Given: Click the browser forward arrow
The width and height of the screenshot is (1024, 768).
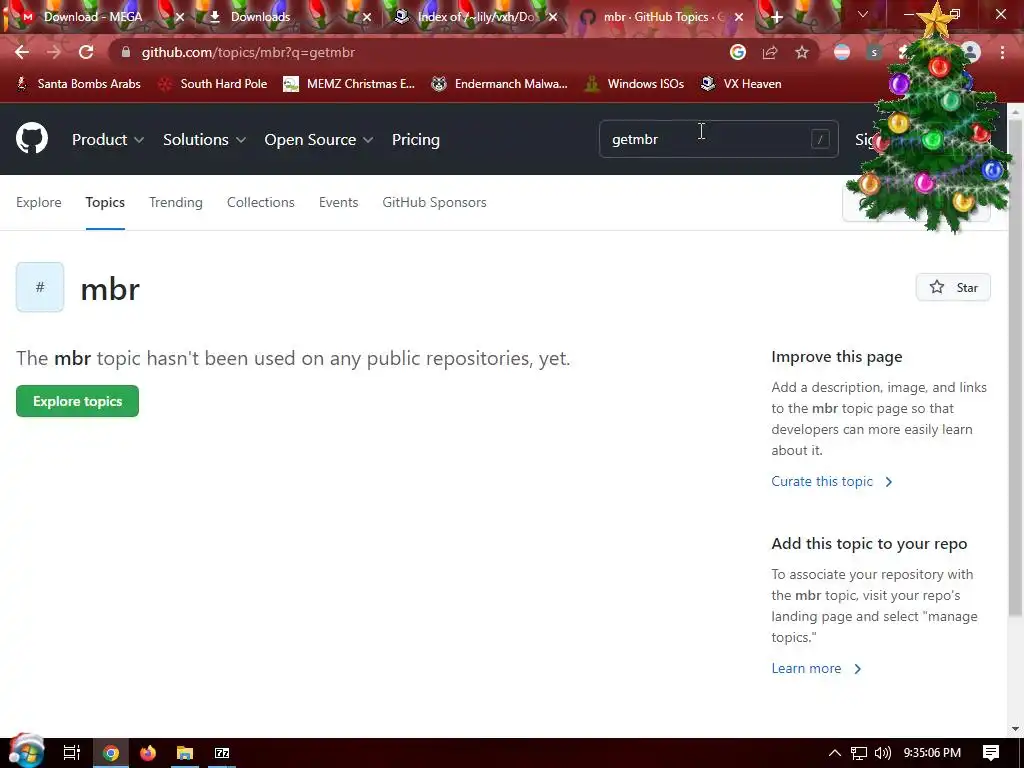Looking at the screenshot, I should [x=54, y=52].
